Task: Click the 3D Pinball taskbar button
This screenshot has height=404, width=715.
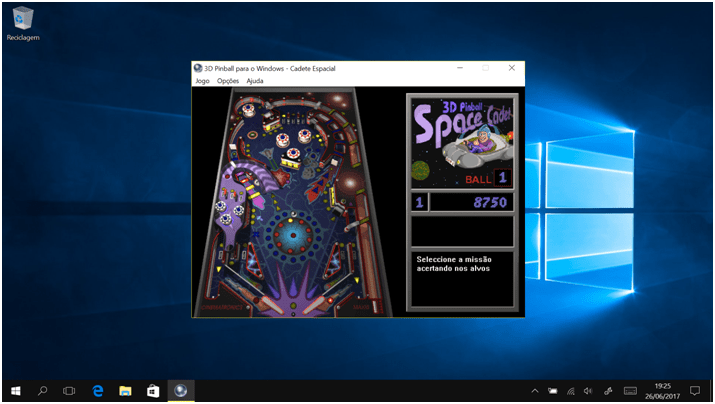Action: pos(181,391)
